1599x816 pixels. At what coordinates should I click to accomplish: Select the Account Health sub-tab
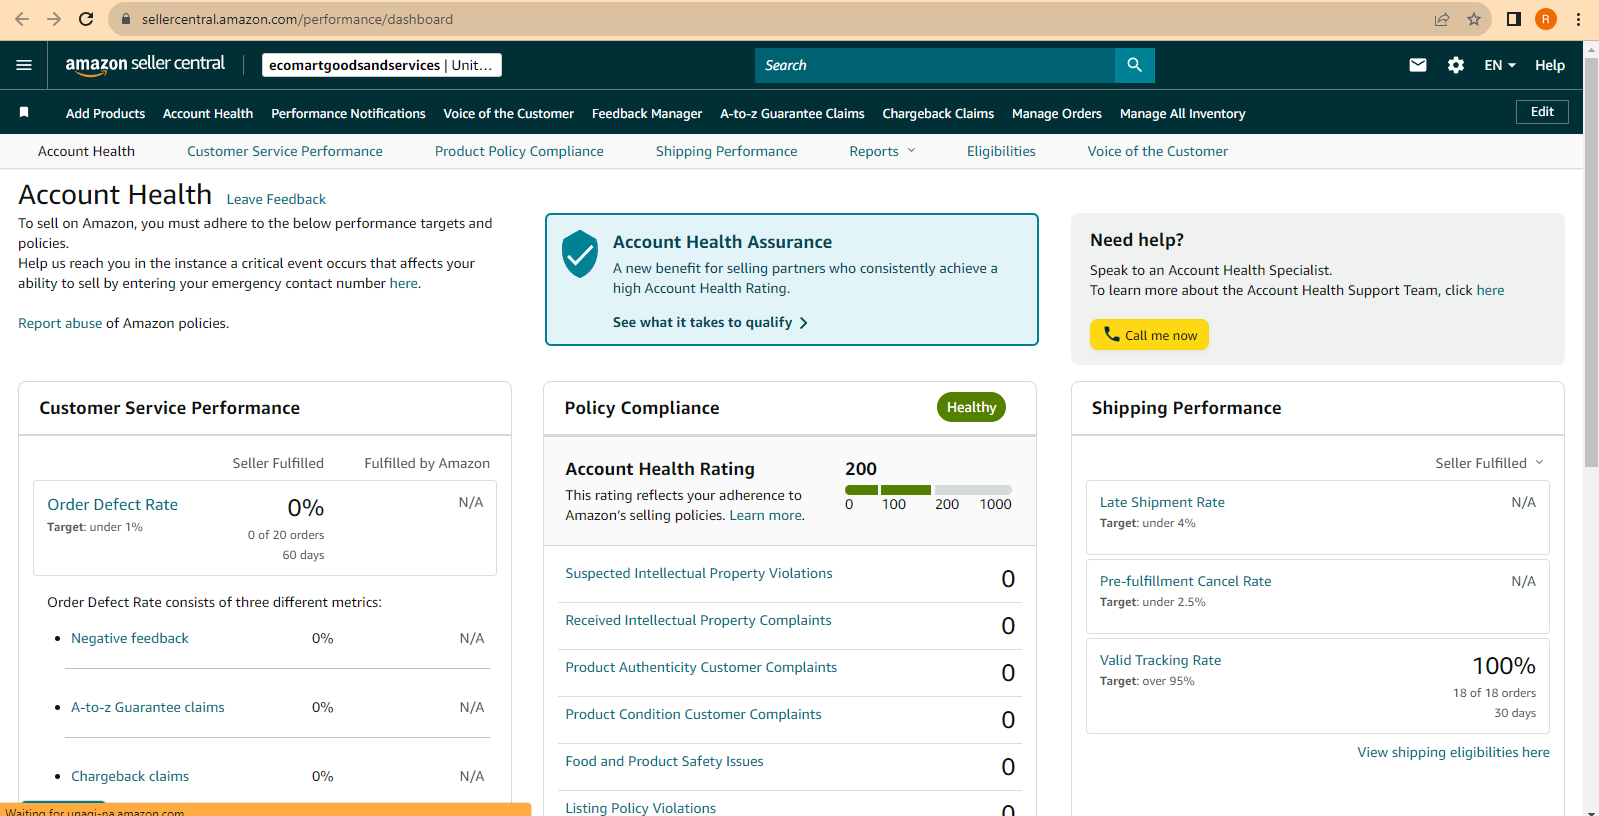tap(86, 151)
